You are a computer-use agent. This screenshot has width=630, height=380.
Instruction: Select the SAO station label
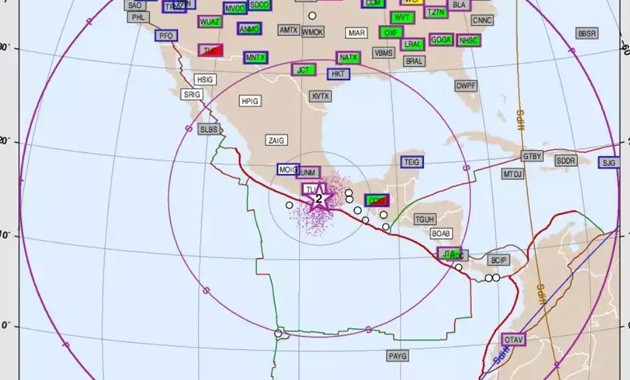tap(135, 5)
